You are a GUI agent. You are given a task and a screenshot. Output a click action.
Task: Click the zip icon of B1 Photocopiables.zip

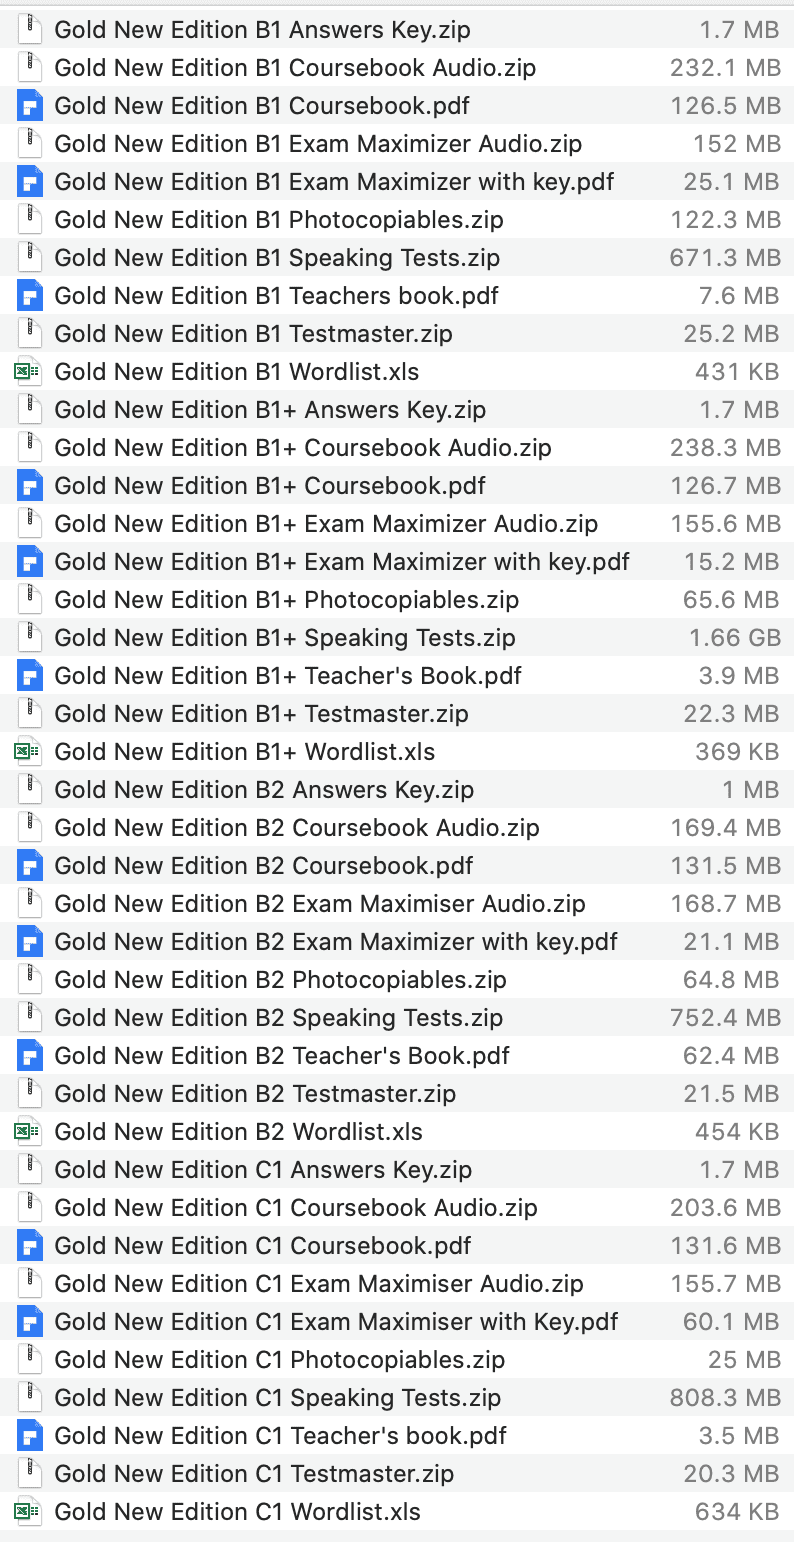30,220
